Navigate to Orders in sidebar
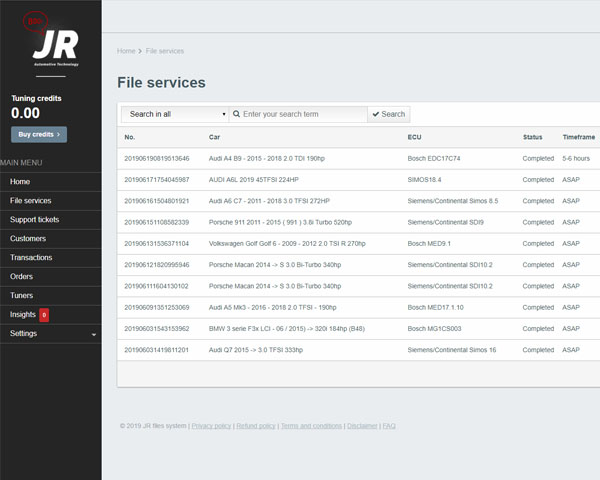 (x=21, y=276)
